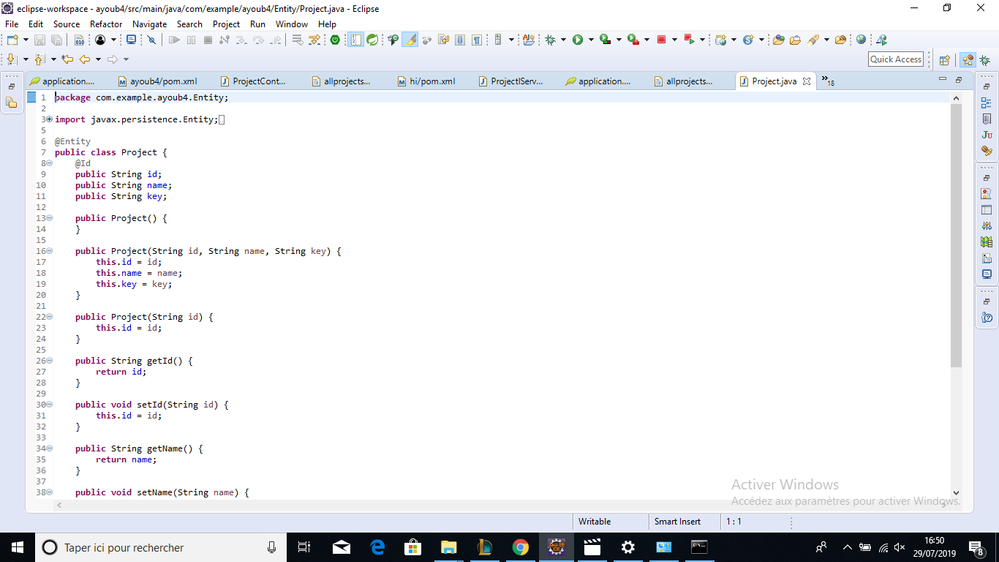
Task: Switch to the Debug perspective icon
Action: (985, 60)
